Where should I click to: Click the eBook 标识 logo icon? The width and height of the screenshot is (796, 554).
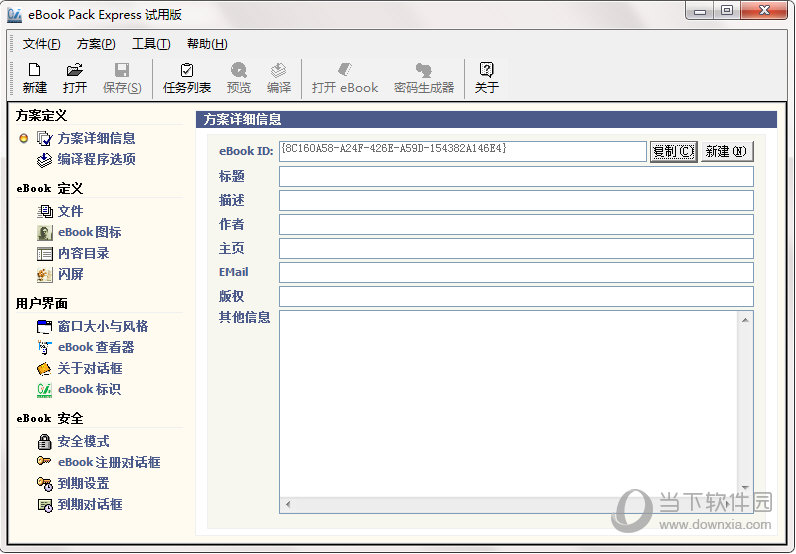(45, 389)
